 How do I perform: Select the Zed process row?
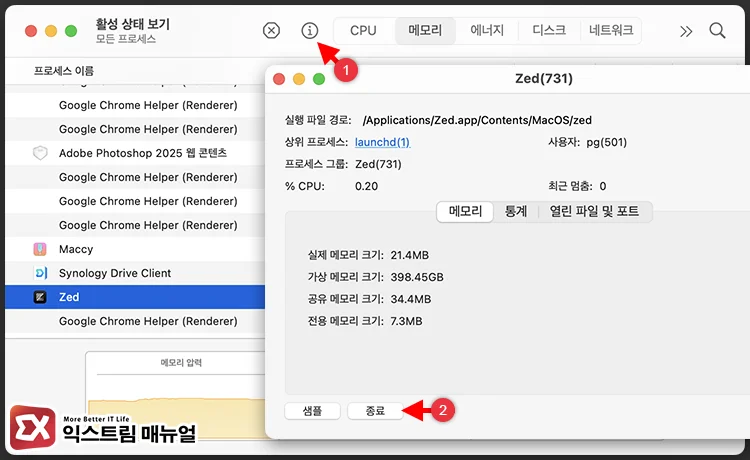point(135,297)
